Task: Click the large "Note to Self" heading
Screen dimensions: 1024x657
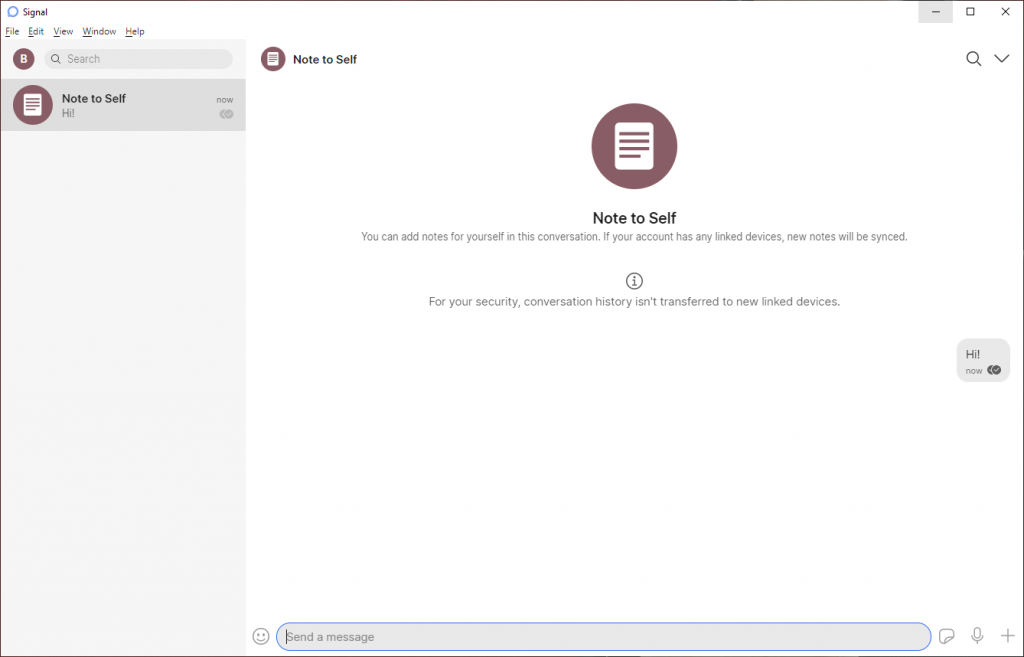Action: [634, 218]
